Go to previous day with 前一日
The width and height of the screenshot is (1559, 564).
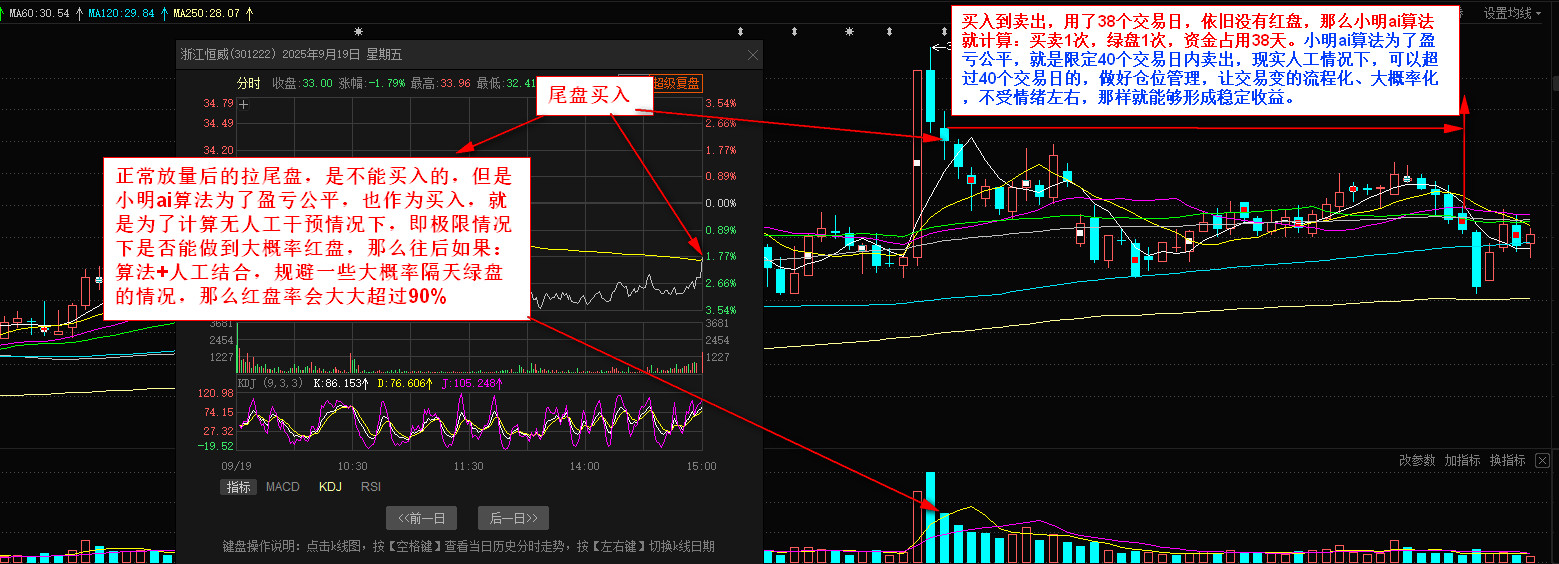pos(421,517)
